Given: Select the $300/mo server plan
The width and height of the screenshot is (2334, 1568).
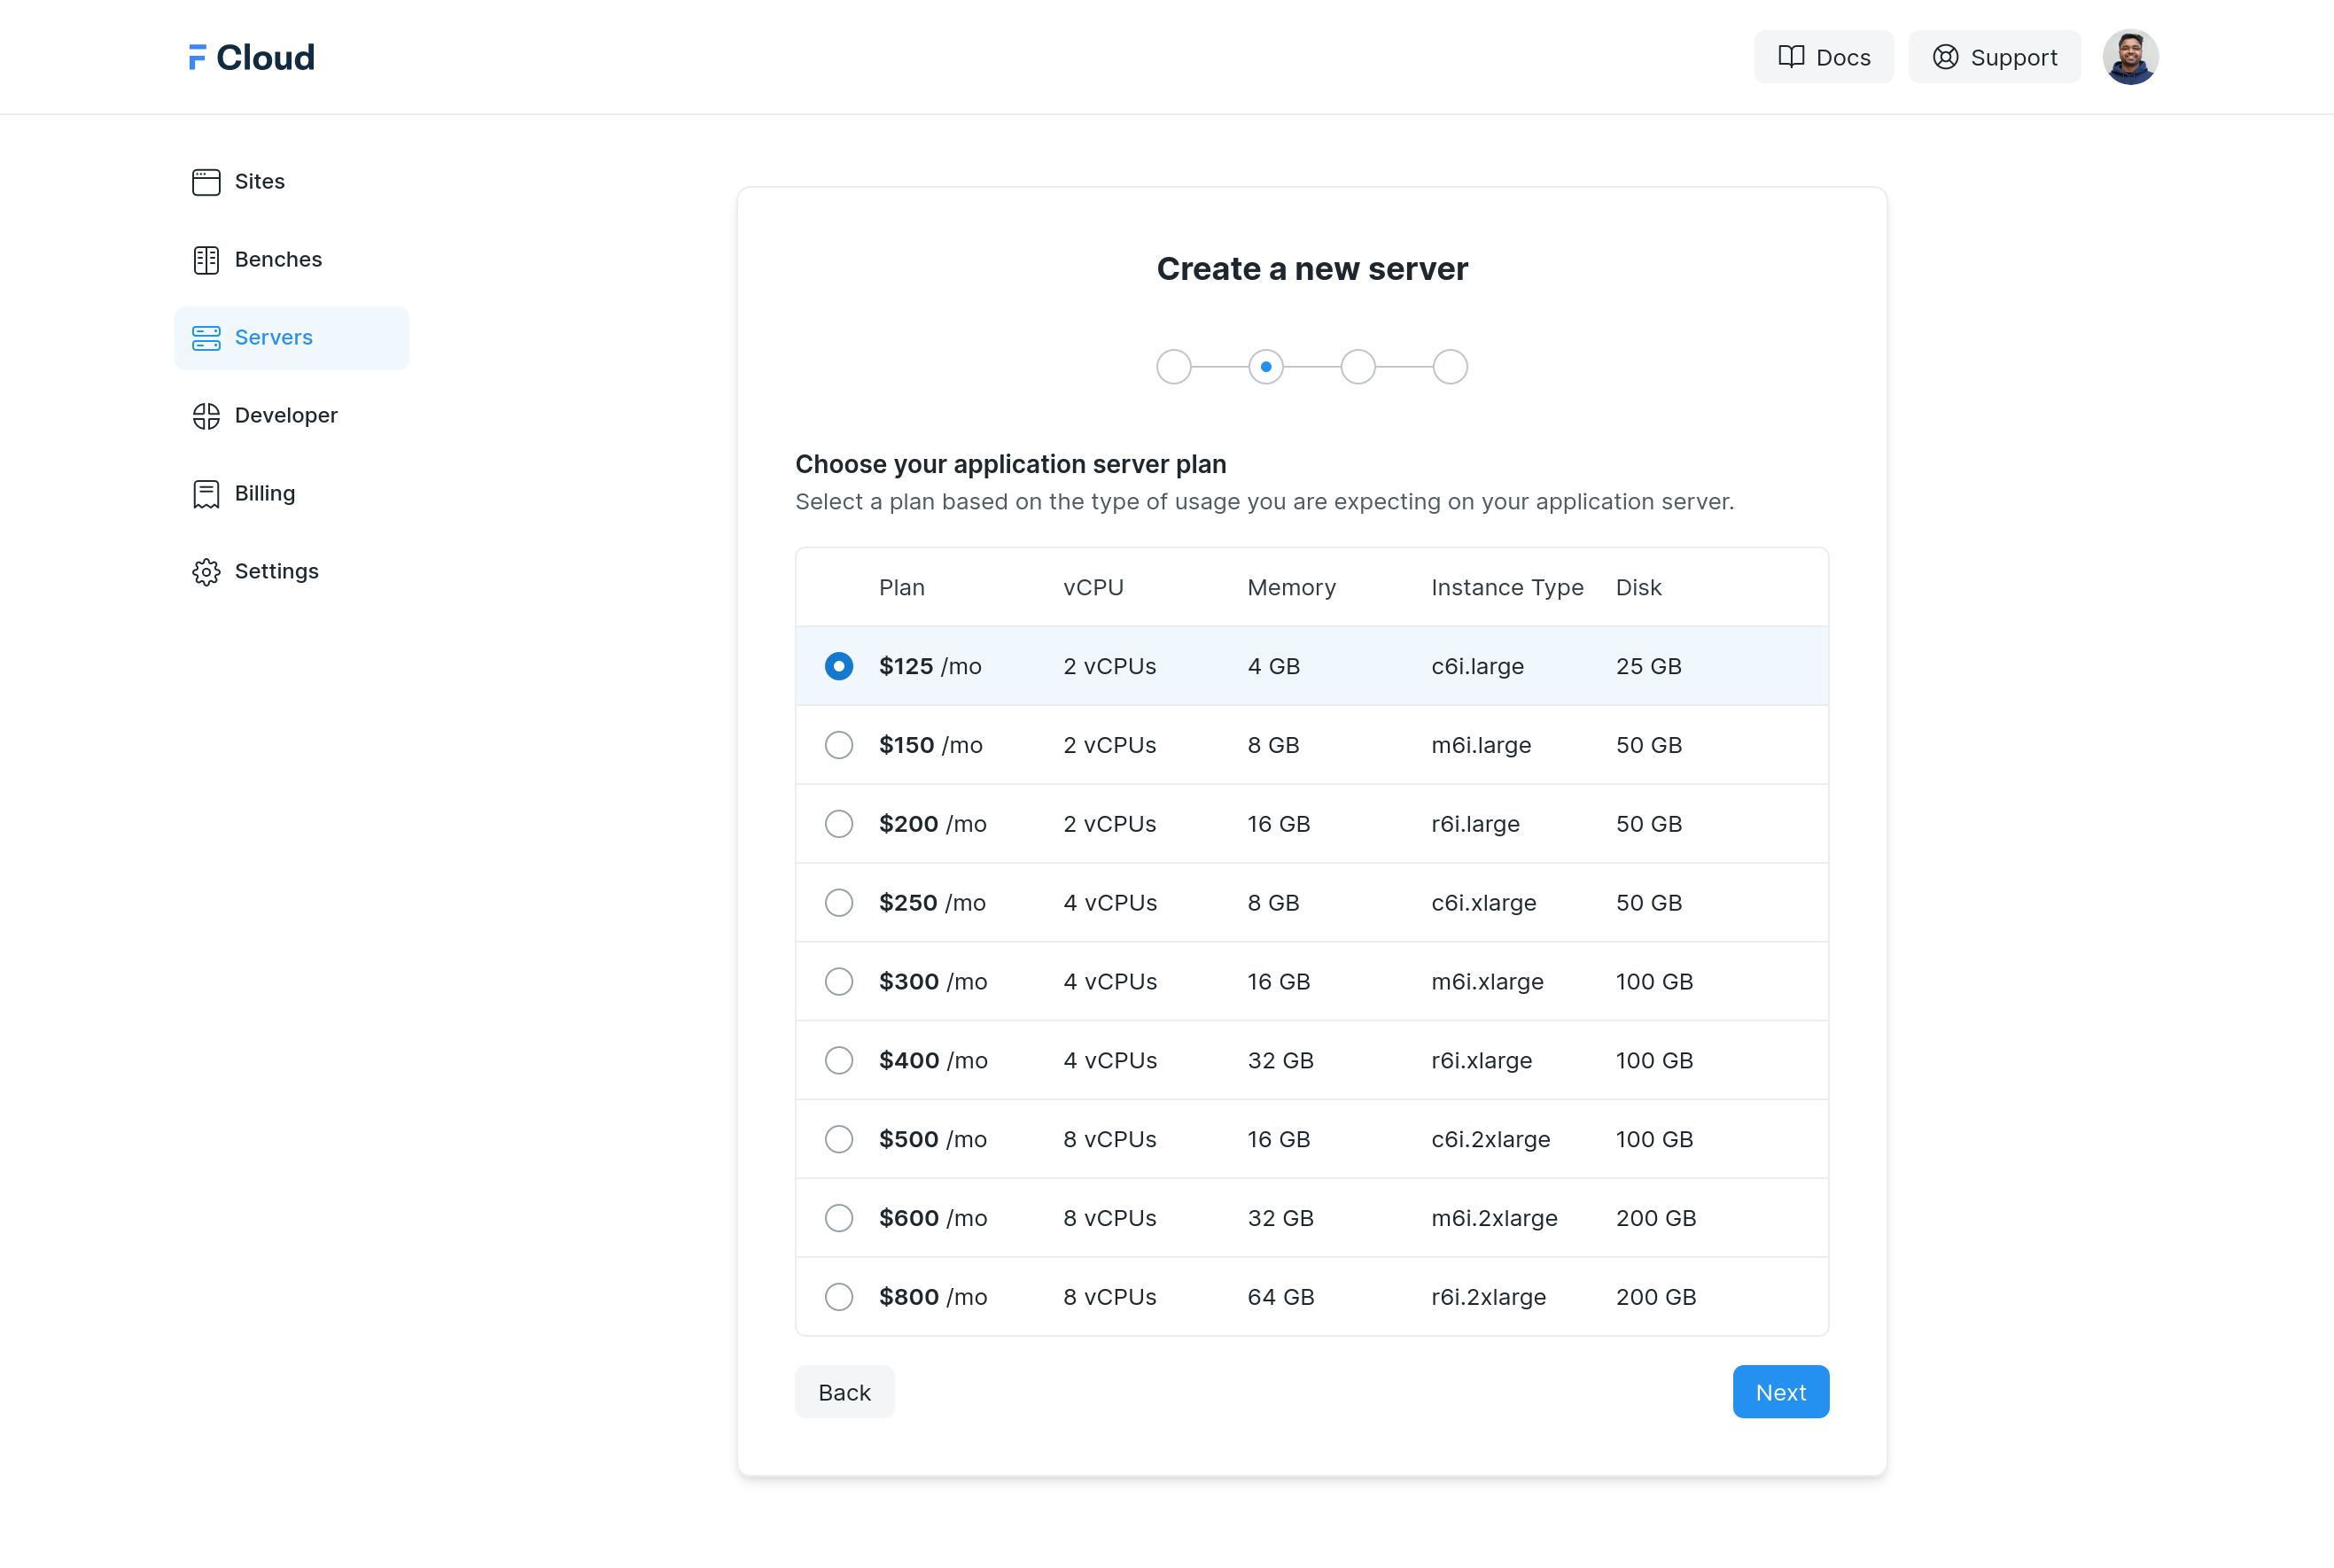Looking at the screenshot, I should 836,982.
